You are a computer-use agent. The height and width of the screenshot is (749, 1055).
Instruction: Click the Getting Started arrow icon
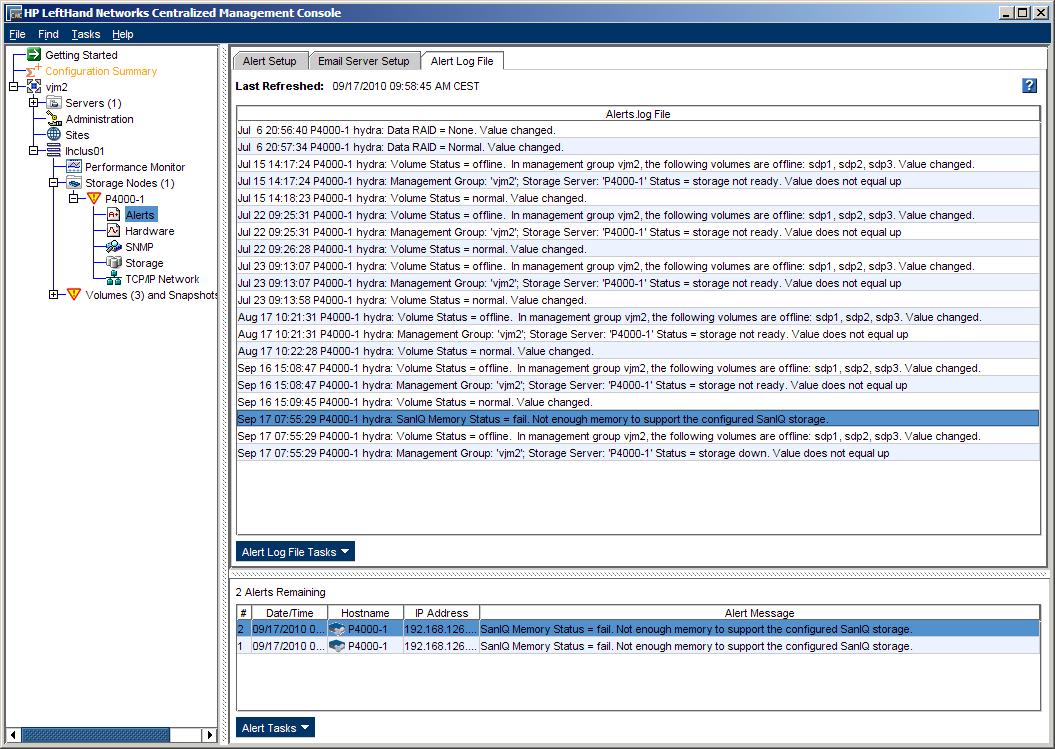(x=34, y=55)
